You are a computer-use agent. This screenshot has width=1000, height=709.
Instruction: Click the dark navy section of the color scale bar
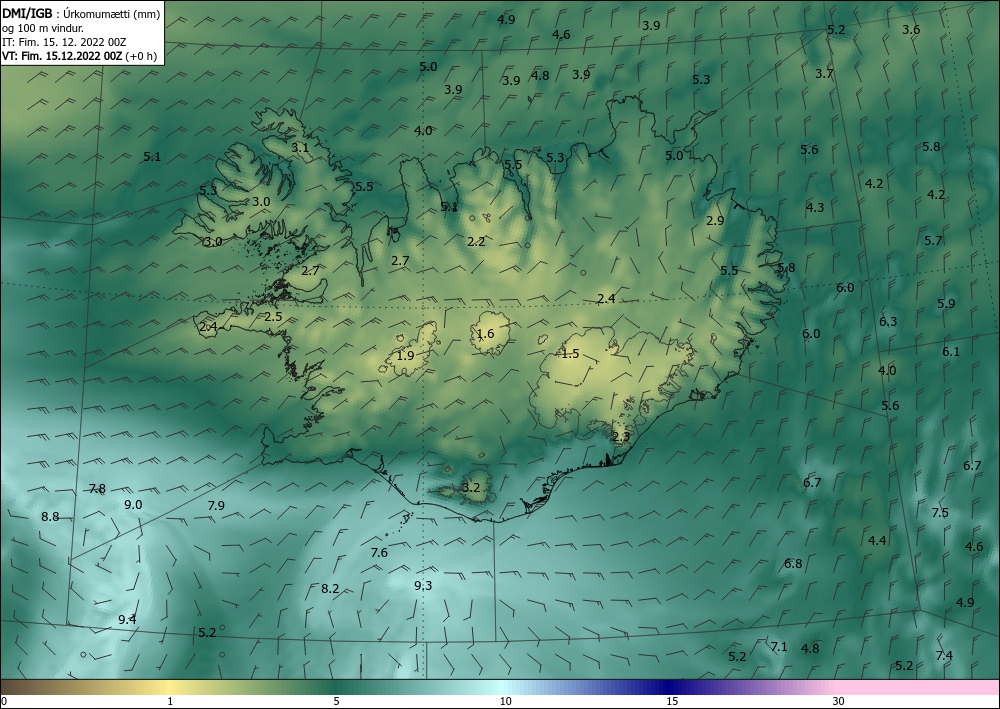click(x=666, y=687)
